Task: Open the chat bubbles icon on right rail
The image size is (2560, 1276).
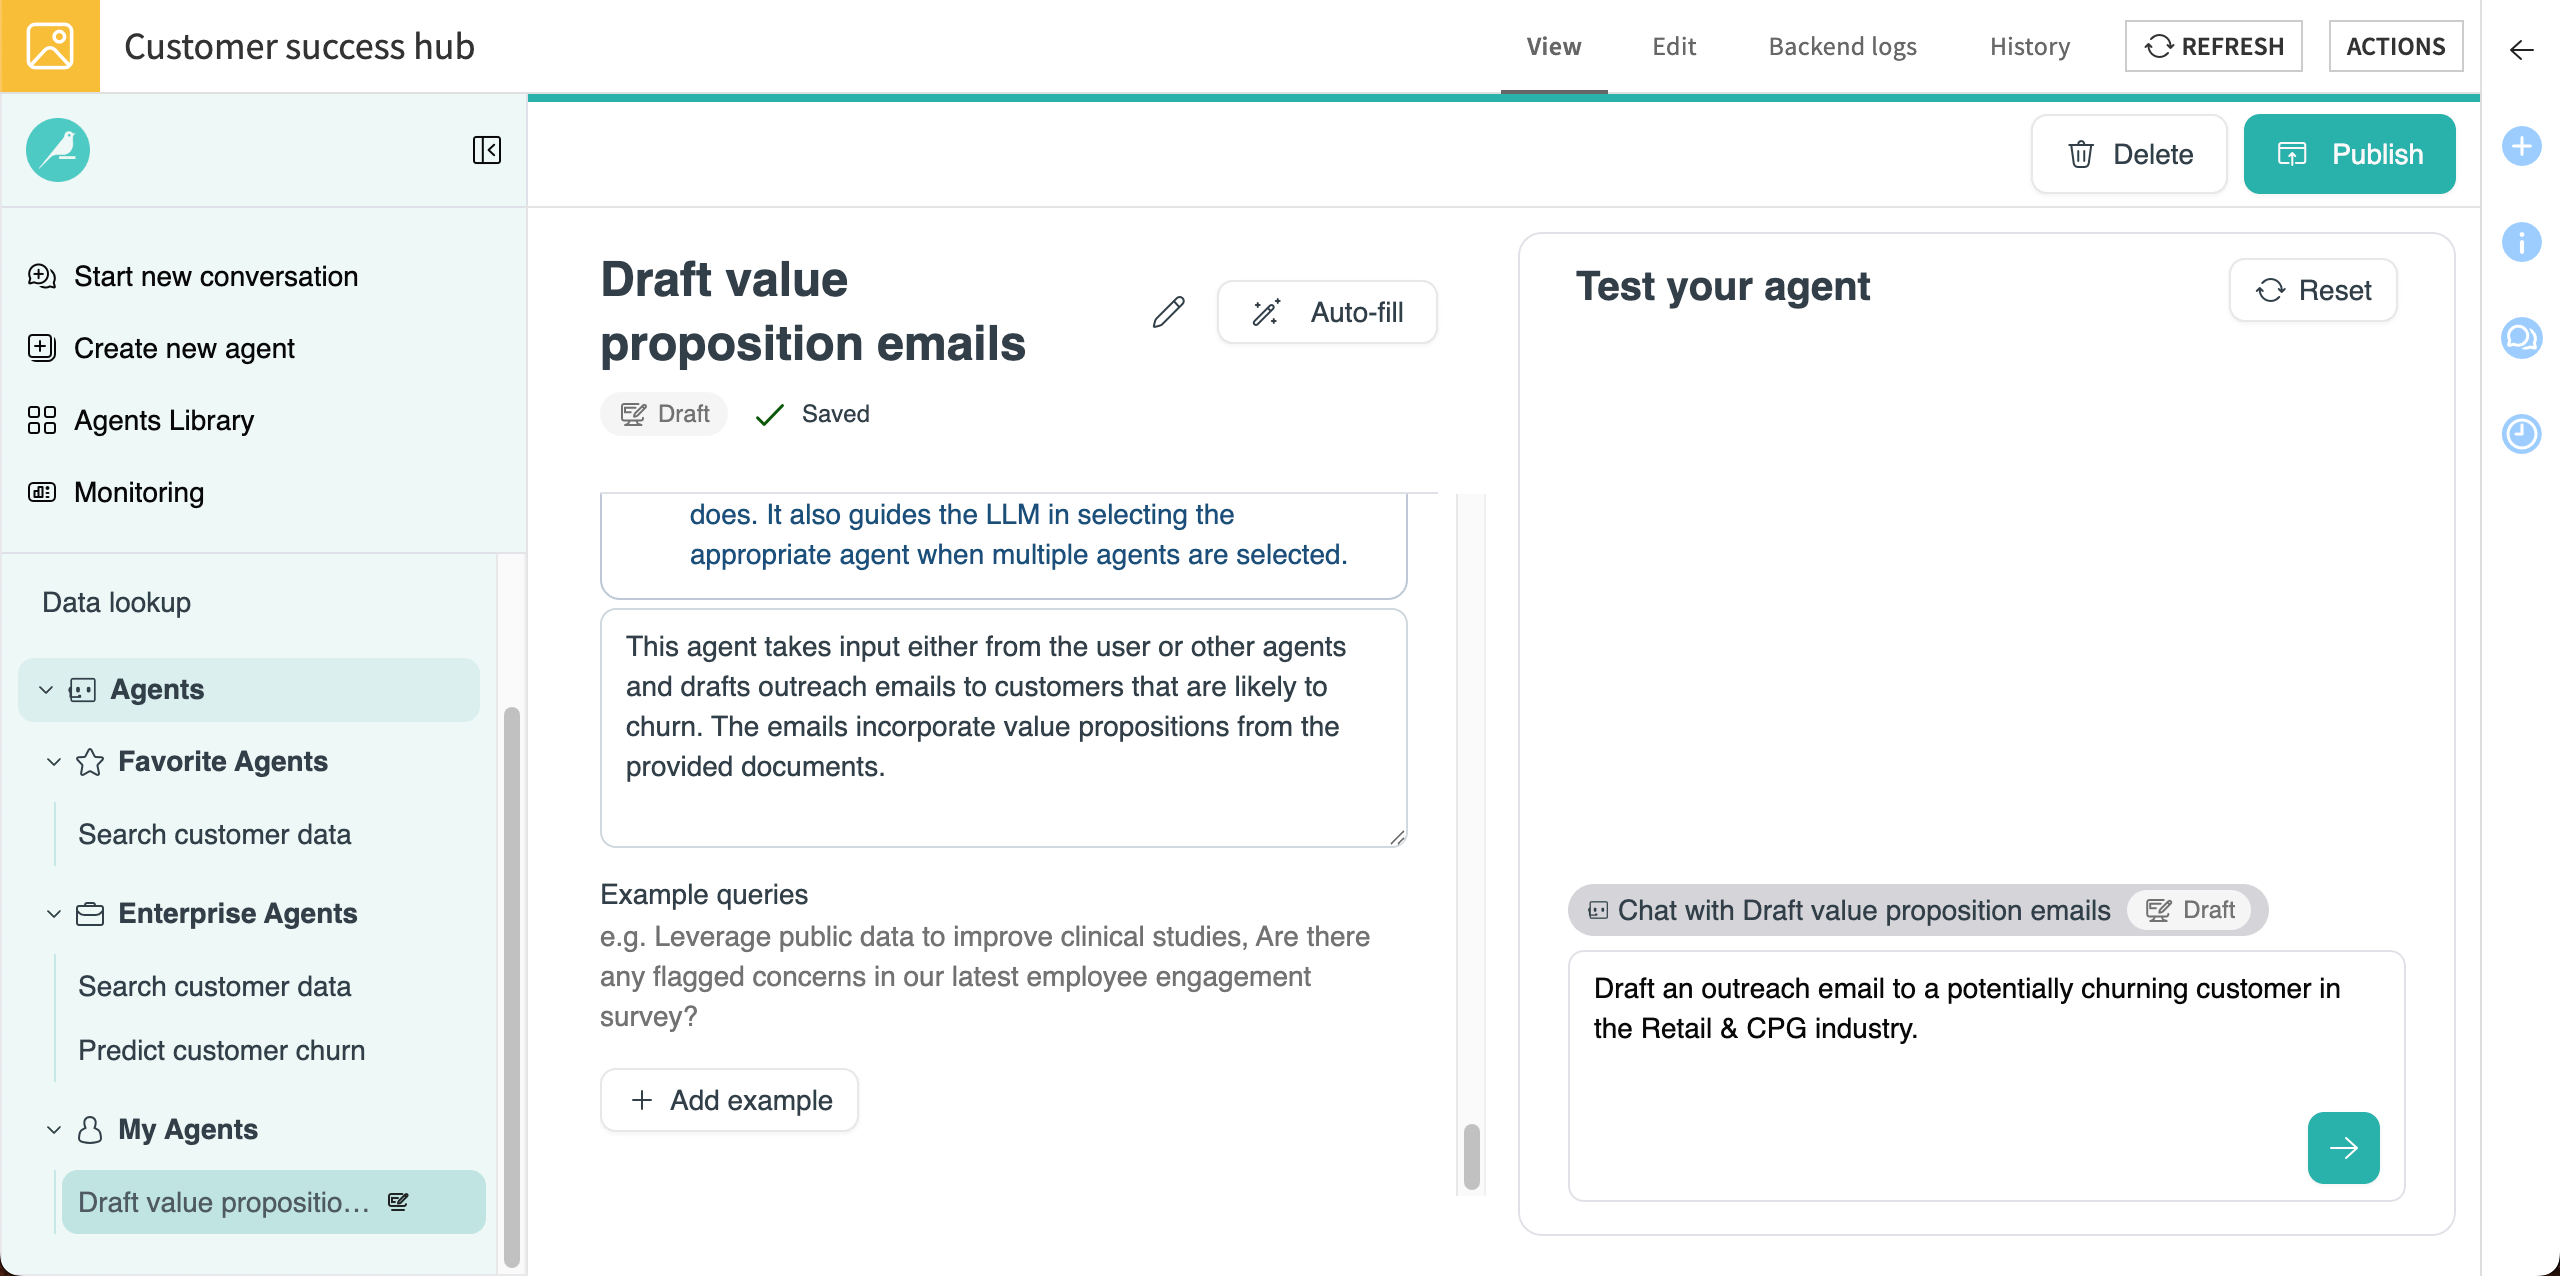Action: pos(2521,338)
